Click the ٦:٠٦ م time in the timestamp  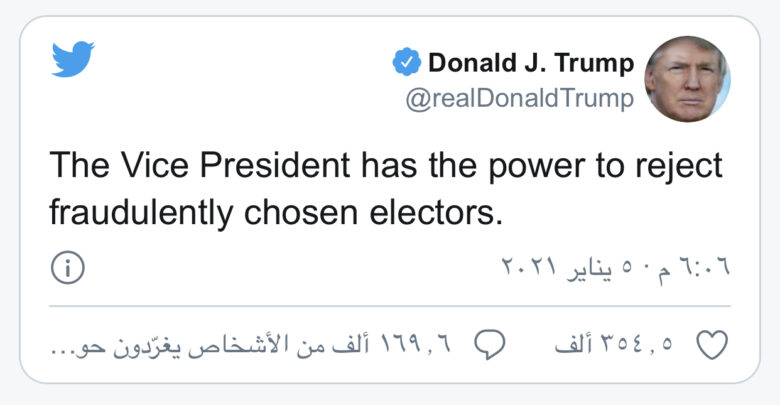tap(698, 267)
